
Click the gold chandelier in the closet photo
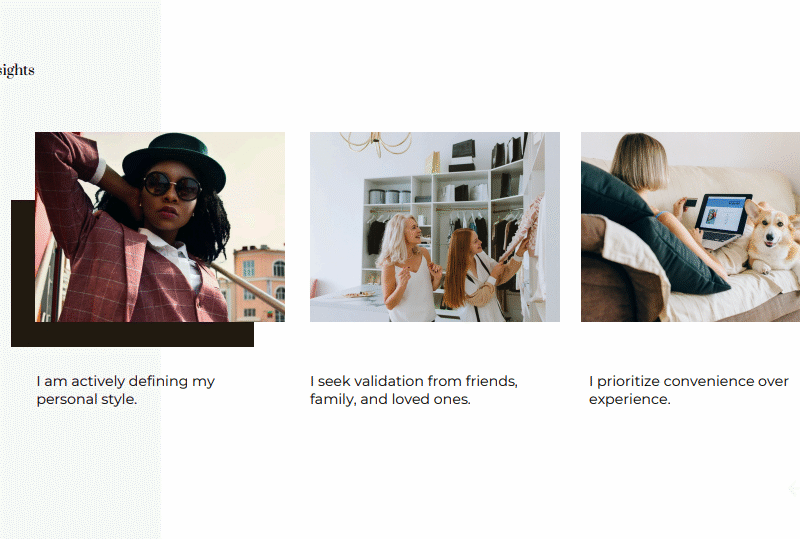pyautogui.click(x=377, y=142)
